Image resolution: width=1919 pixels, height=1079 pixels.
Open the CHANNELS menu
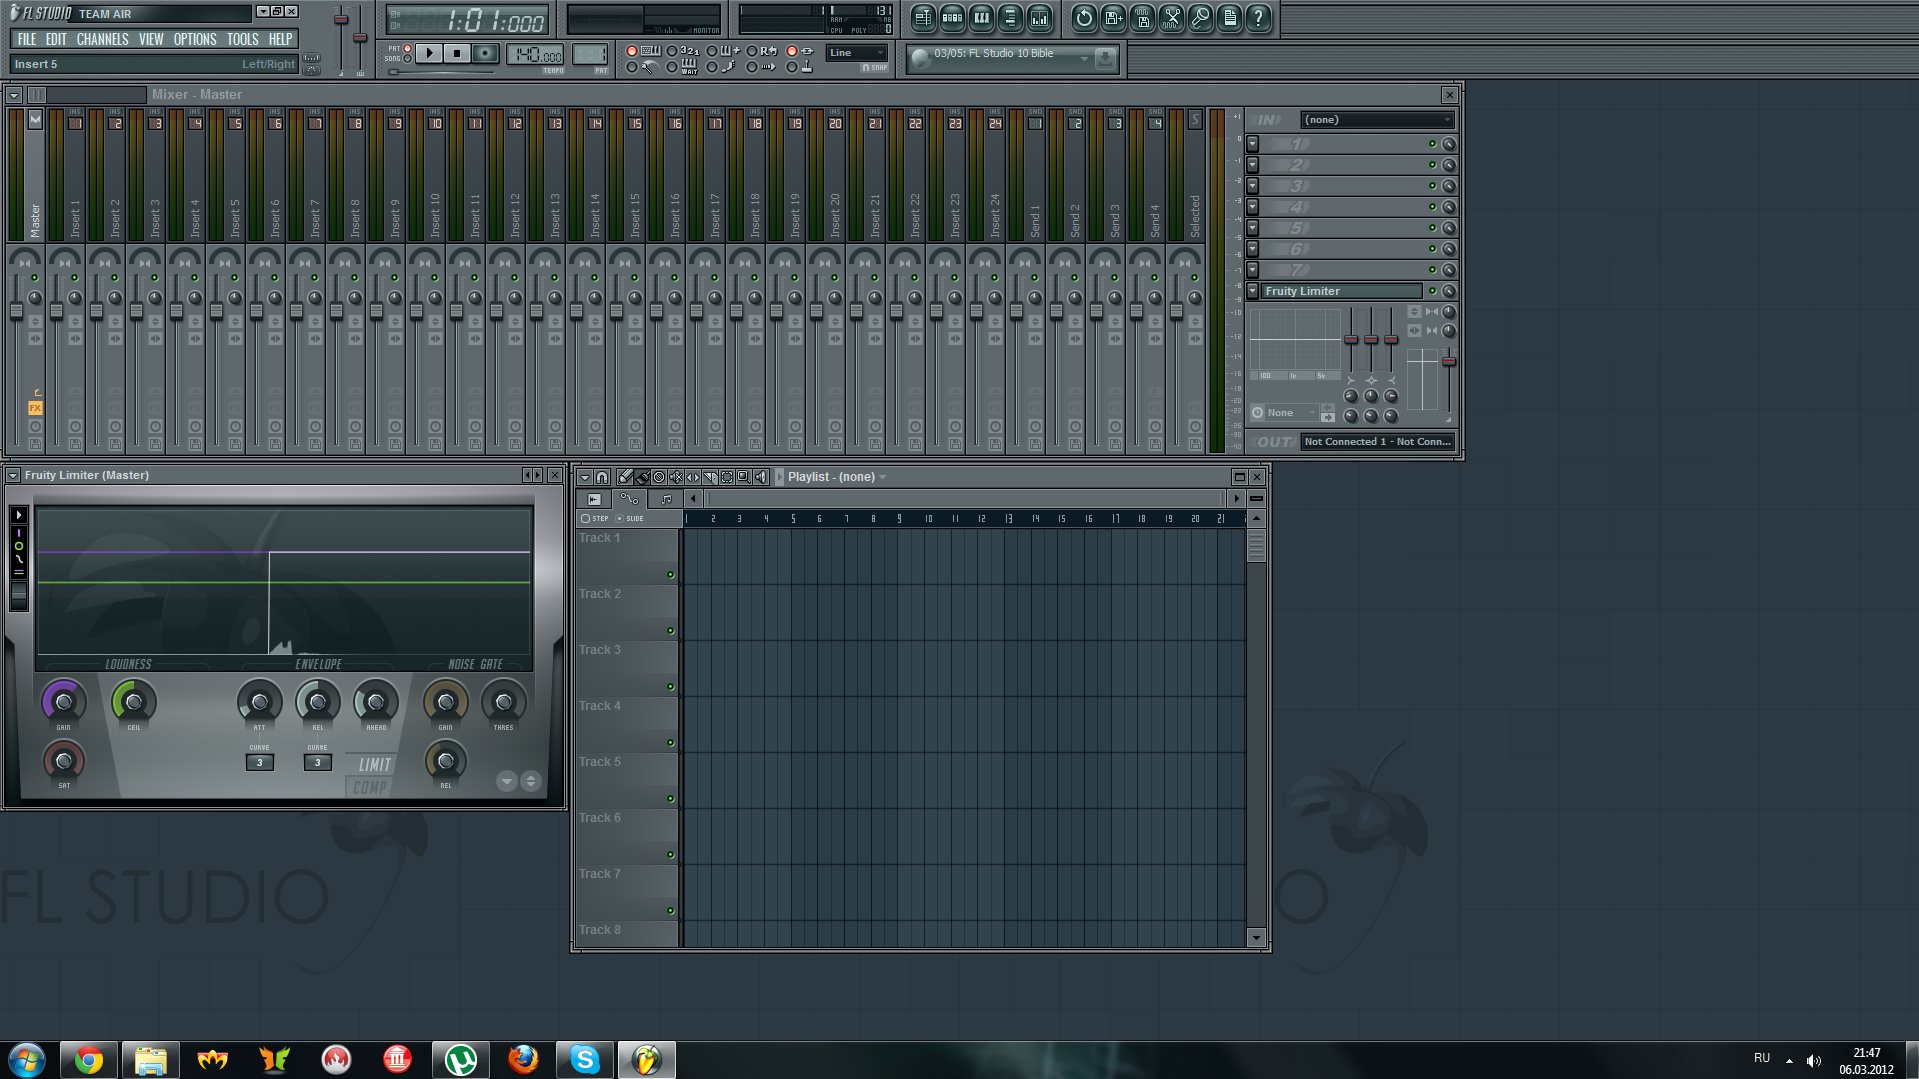pos(102,39)
